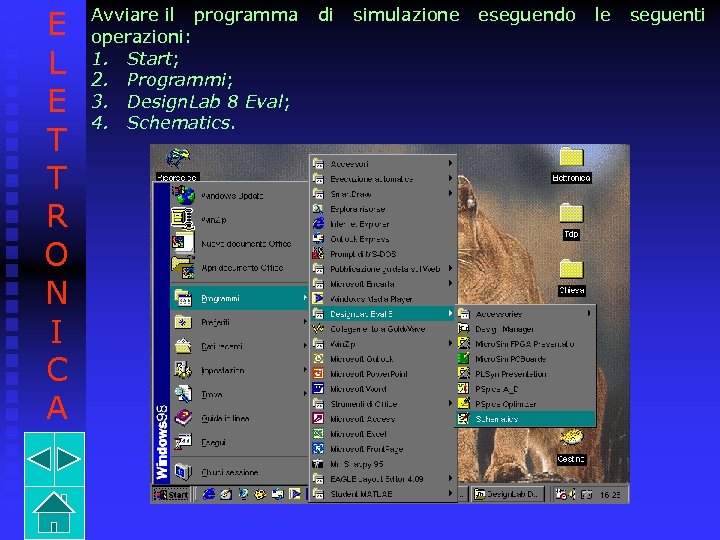Click the volume speaker tray icon

coord(572,495)
